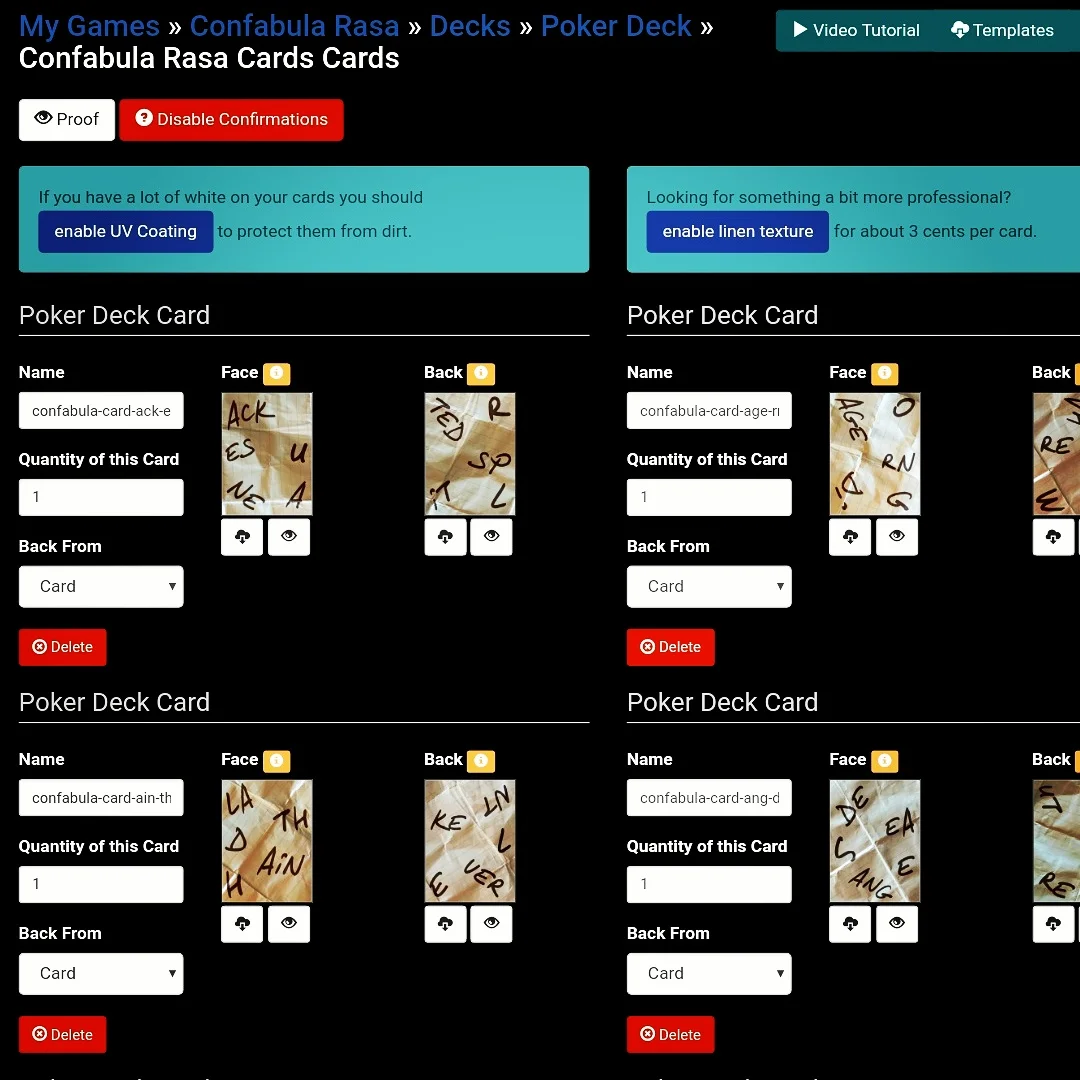Open Face info icon on confabula-card-age card
This screenshot has height=1080, width=1080.
884,373
